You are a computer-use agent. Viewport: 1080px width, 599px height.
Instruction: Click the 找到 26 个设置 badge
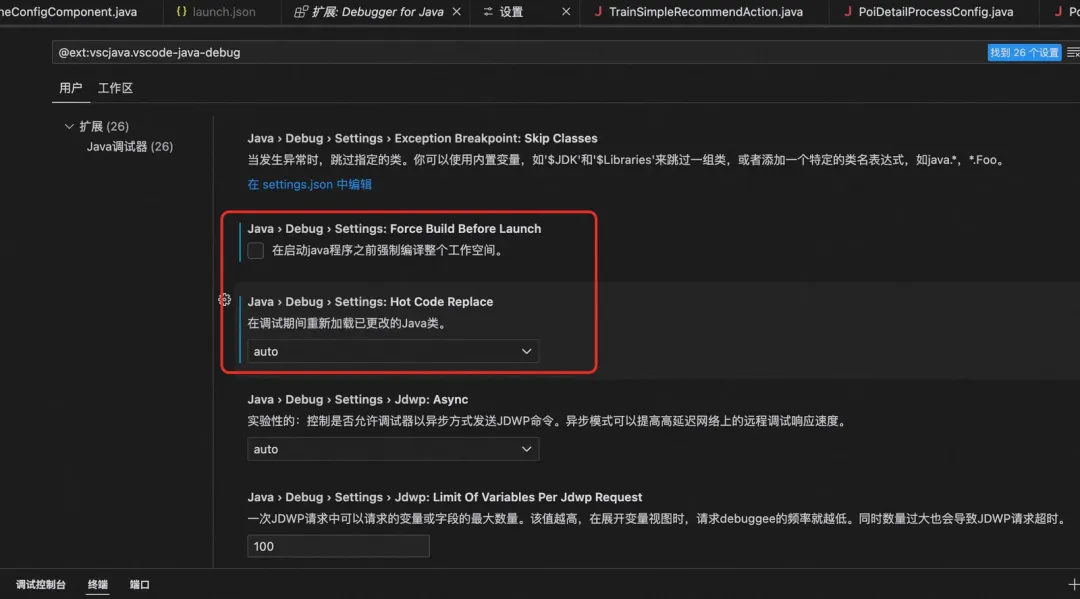(1023, 51)
